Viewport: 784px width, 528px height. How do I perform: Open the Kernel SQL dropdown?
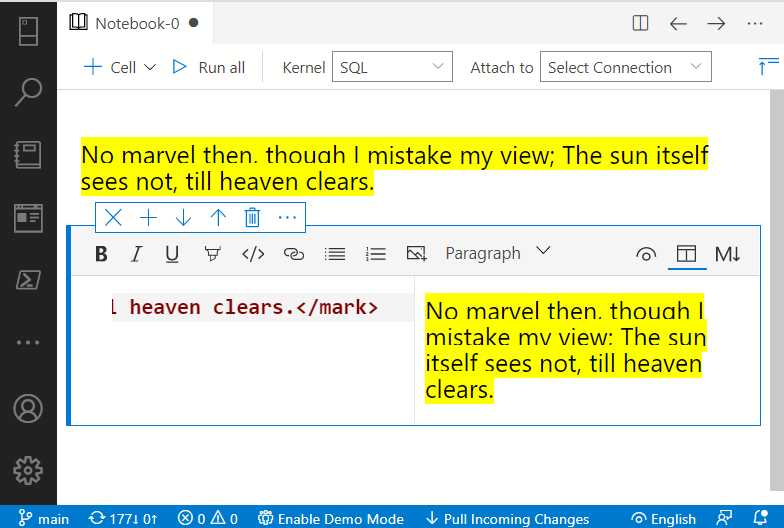[x=392, y=66]
